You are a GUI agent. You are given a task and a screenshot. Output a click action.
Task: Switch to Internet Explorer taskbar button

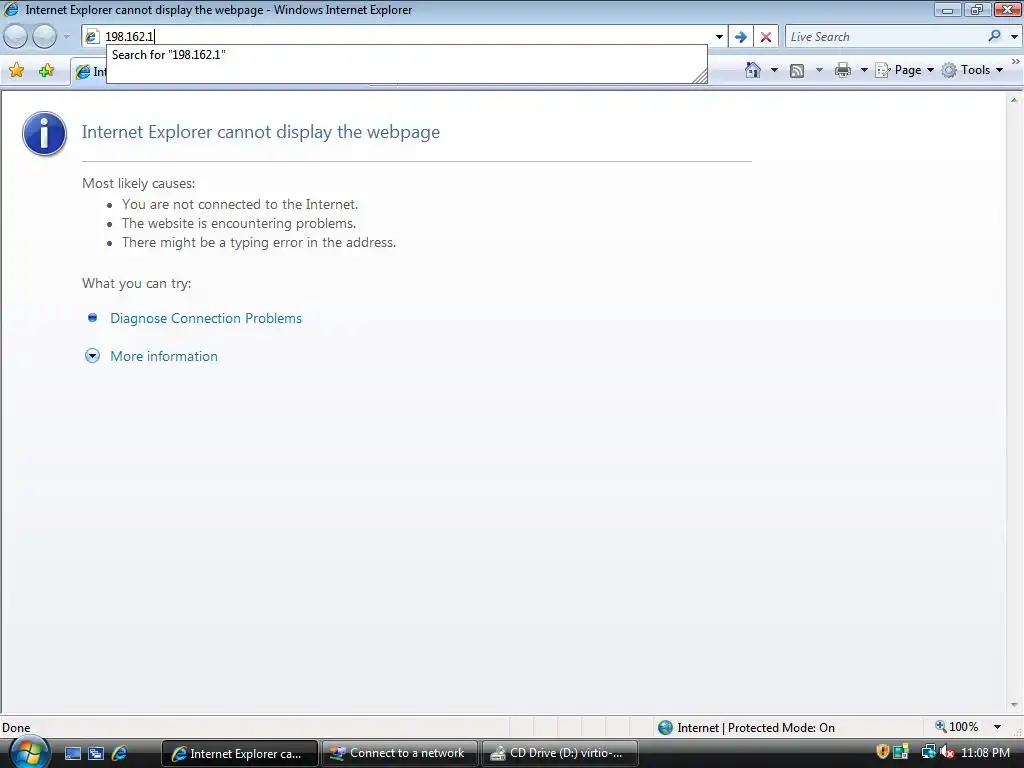click(x=239, y=754)
